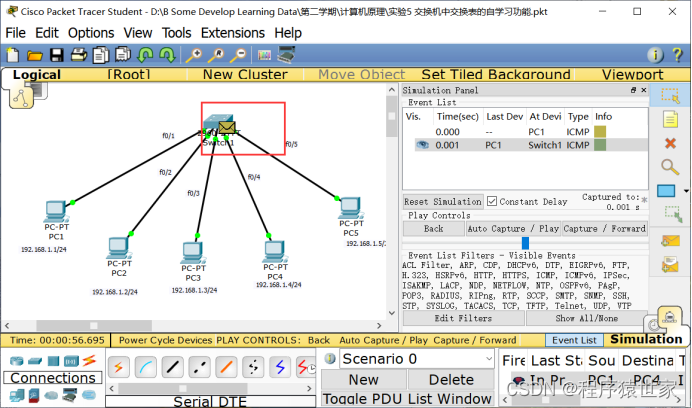Save the file with the floppy disk icon

click(x=56, y=55)
